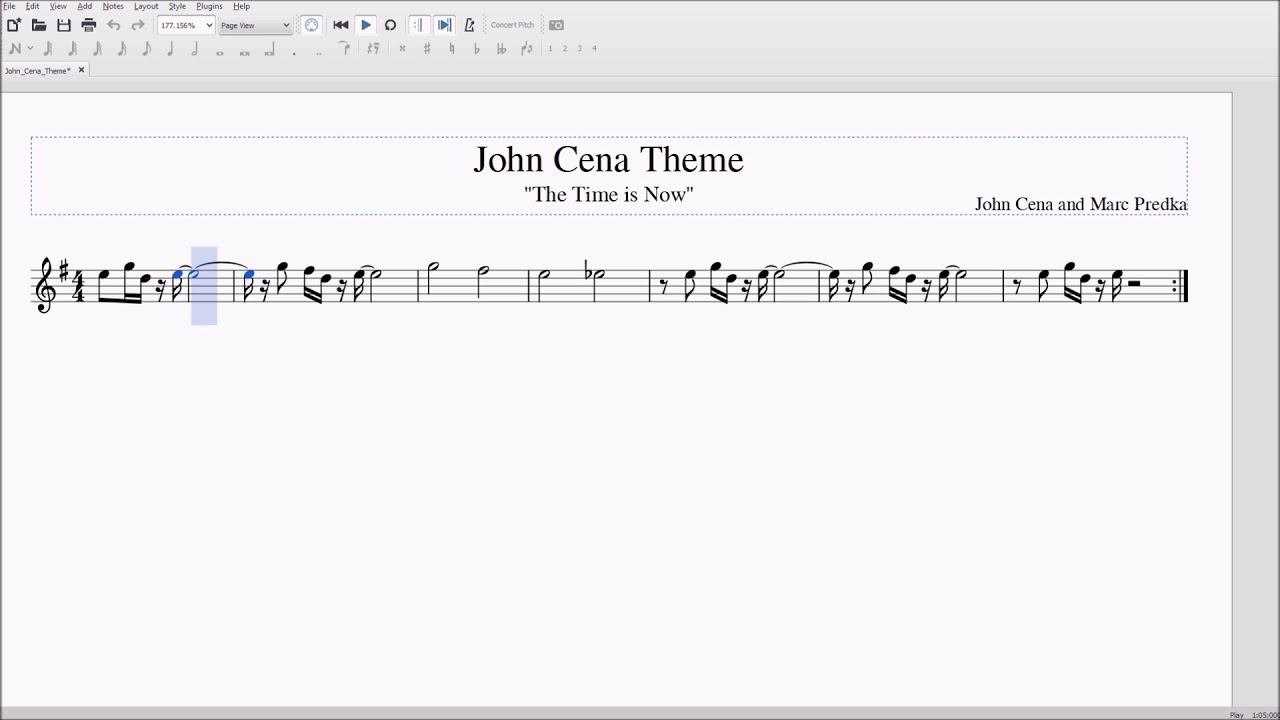Select the title John Cena Theme

pos(608,160)
